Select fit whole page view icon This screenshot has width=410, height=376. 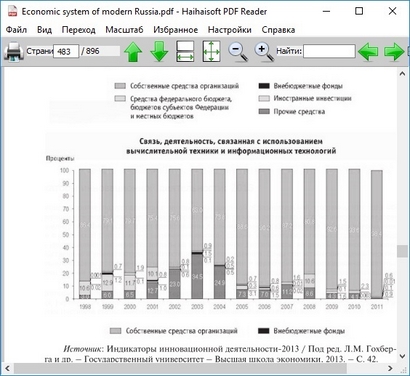(211, 51)
